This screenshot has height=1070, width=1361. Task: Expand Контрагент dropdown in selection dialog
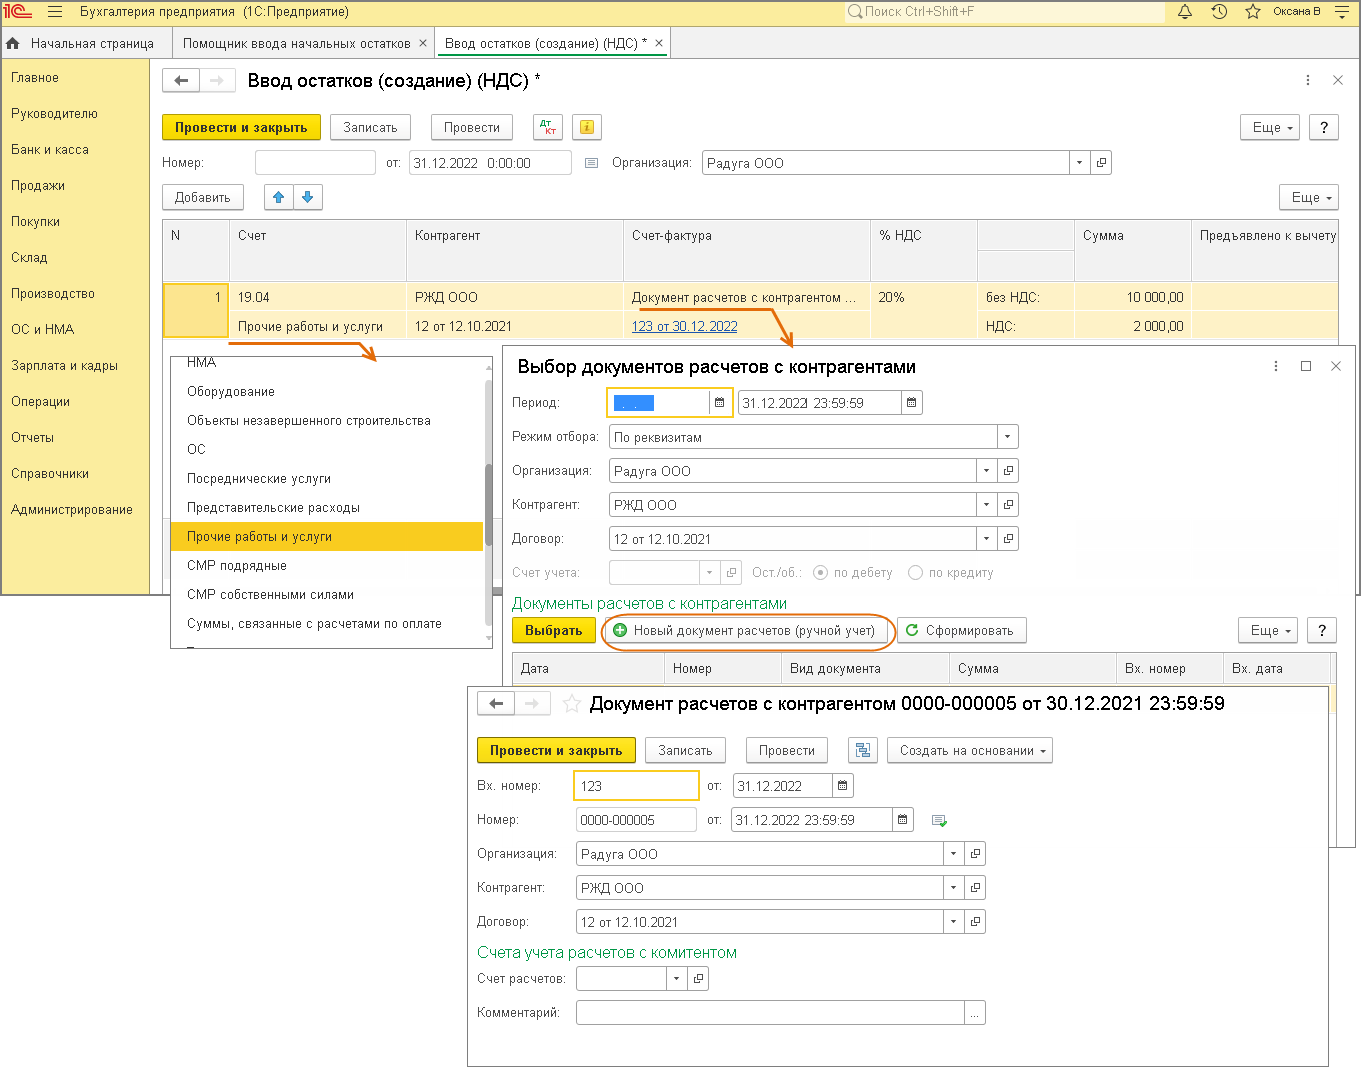(x=986, y=505)
